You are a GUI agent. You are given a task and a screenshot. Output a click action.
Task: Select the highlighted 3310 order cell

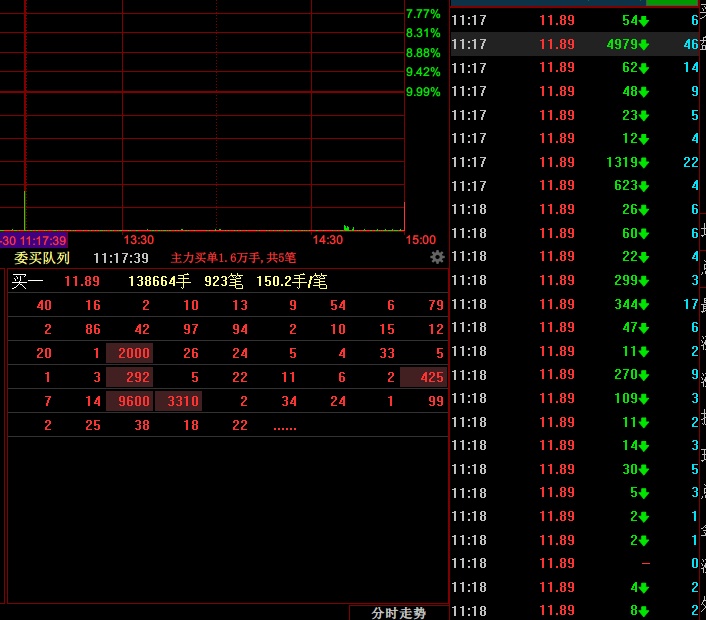178,401
